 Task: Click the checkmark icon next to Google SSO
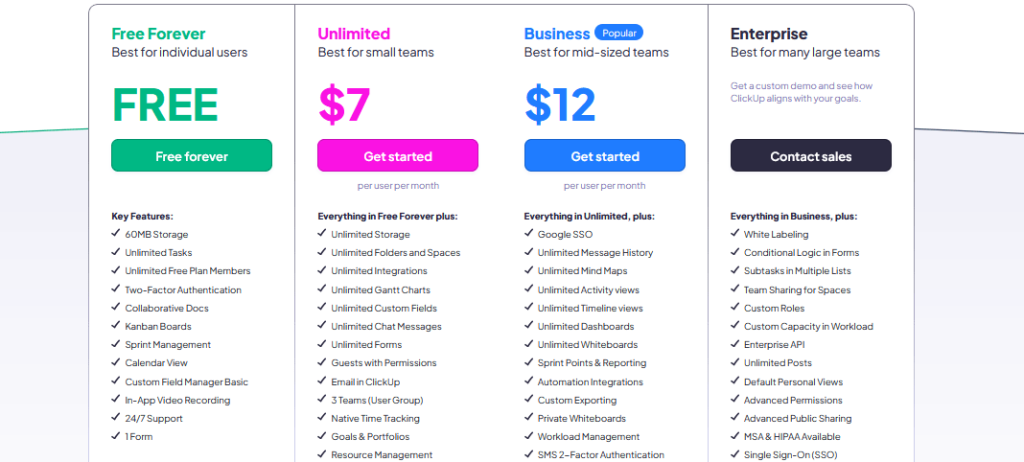(528, 234)
